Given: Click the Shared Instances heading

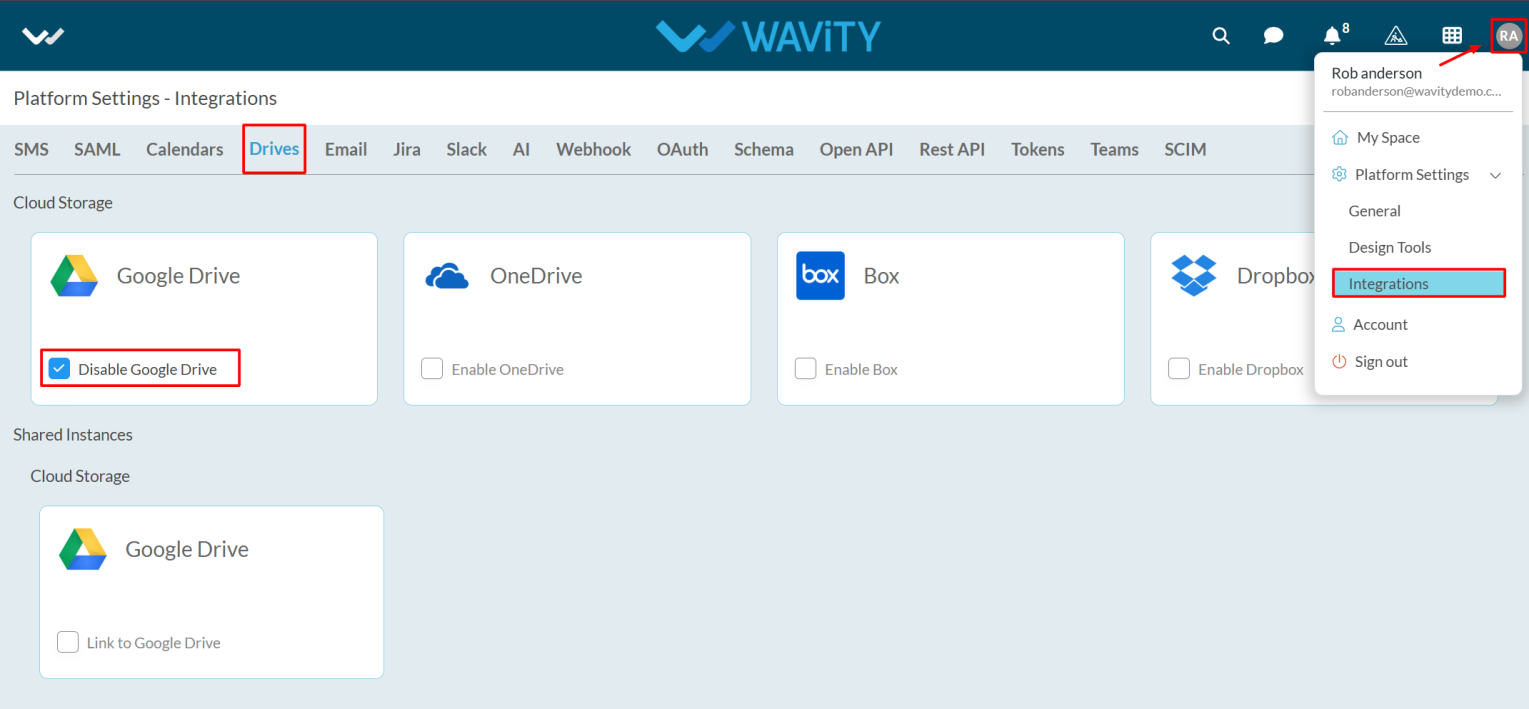Looking at the screenshot, I should coord(73,434).
